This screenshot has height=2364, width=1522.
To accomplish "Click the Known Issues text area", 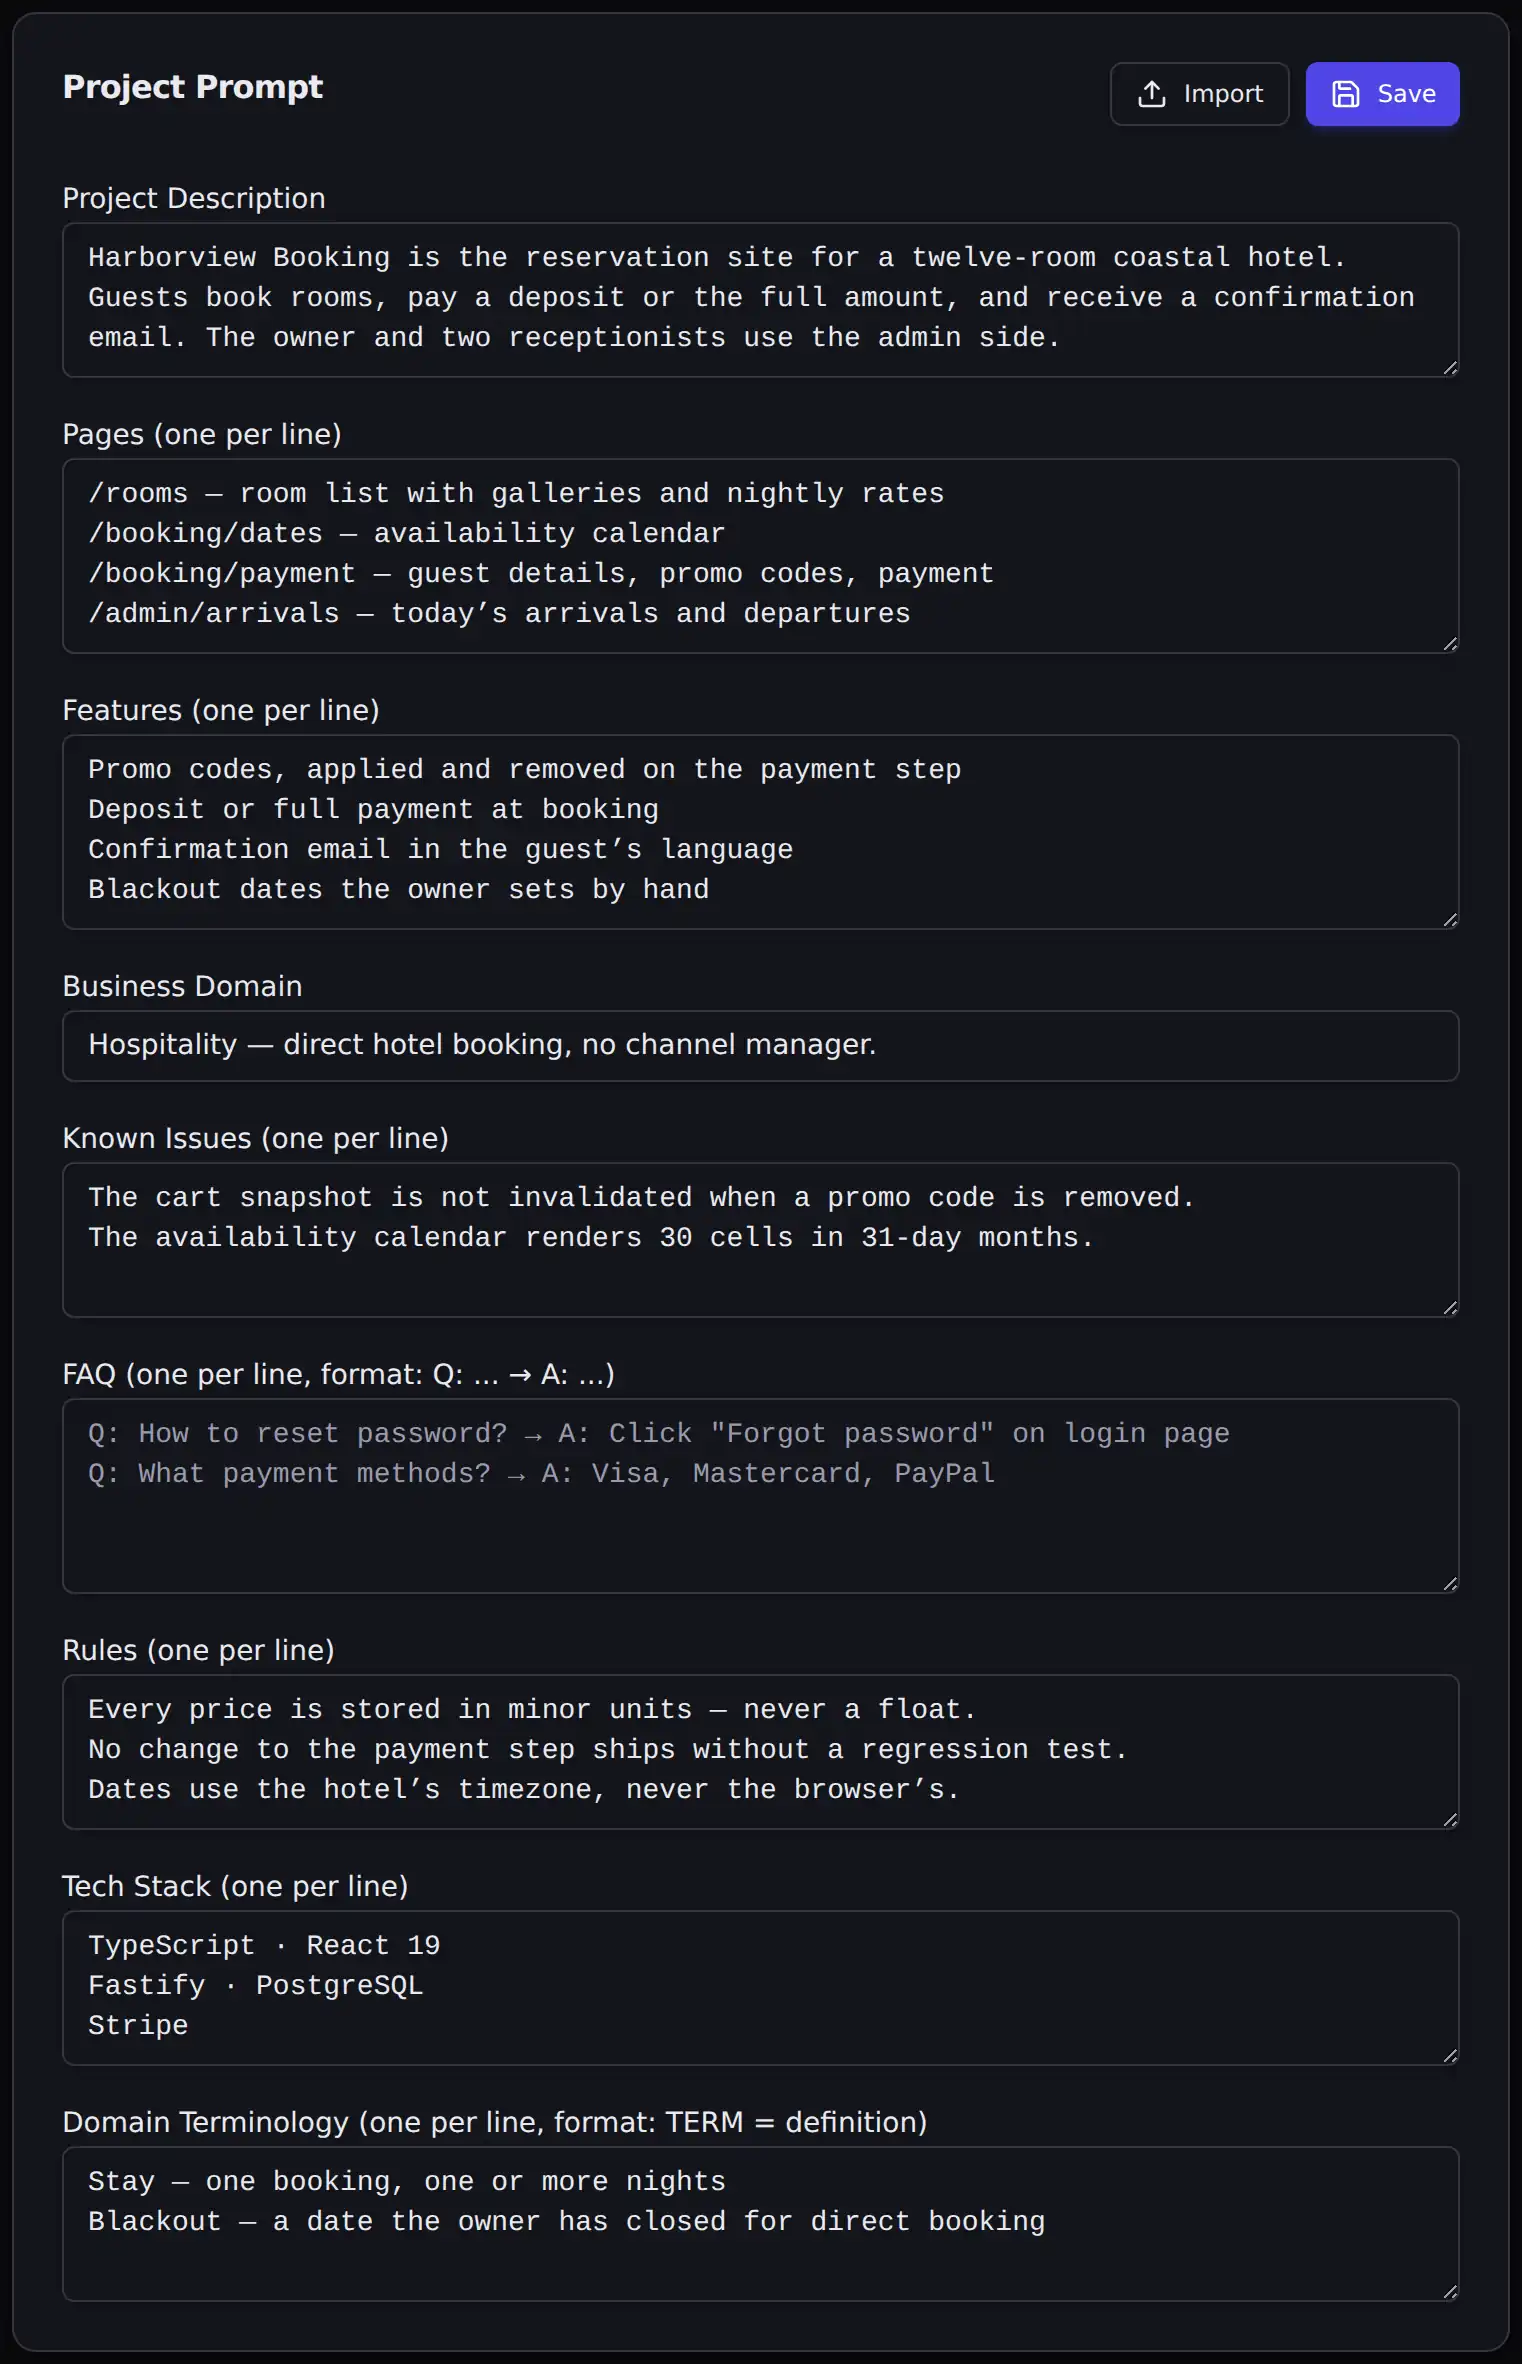I will tap(760, 1240).
